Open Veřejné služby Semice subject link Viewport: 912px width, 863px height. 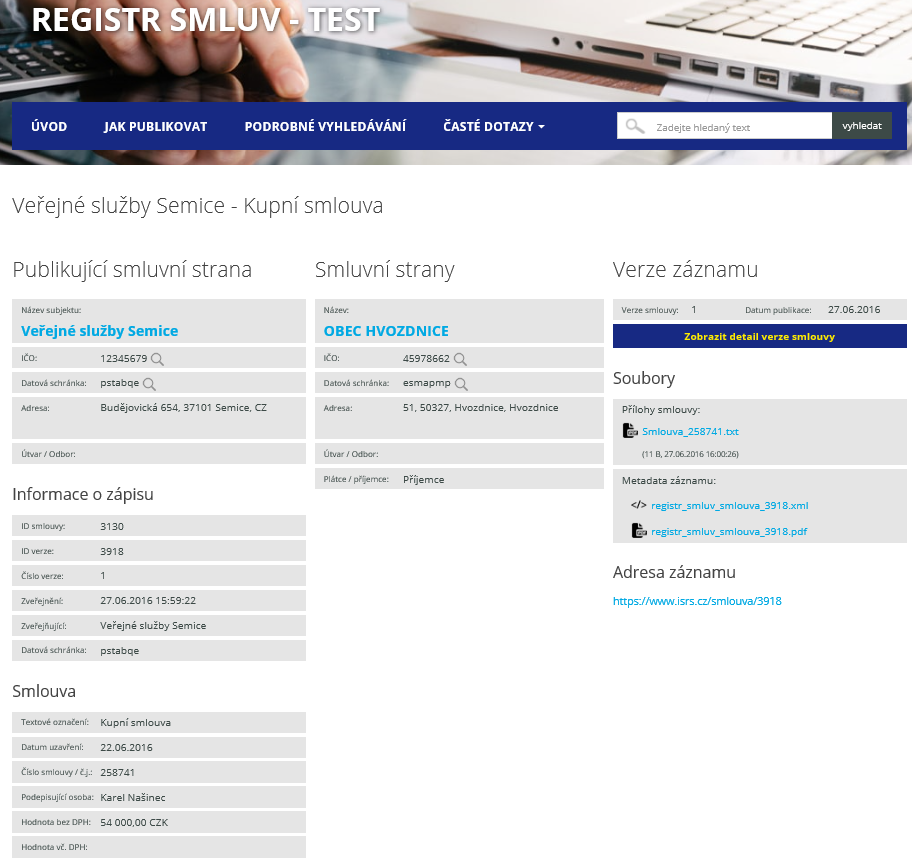[99, 331]
